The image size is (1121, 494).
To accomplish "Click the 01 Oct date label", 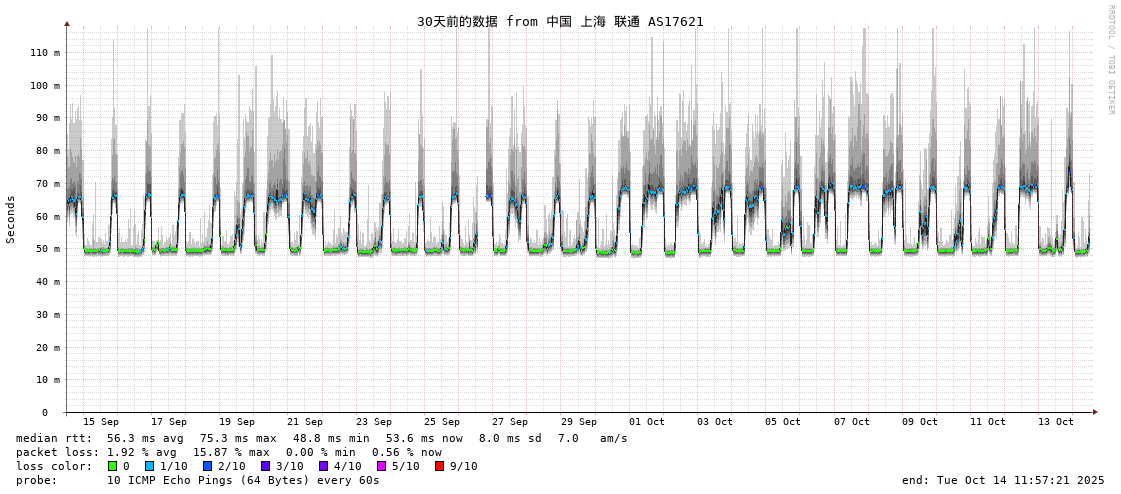I will coord(647,422).
